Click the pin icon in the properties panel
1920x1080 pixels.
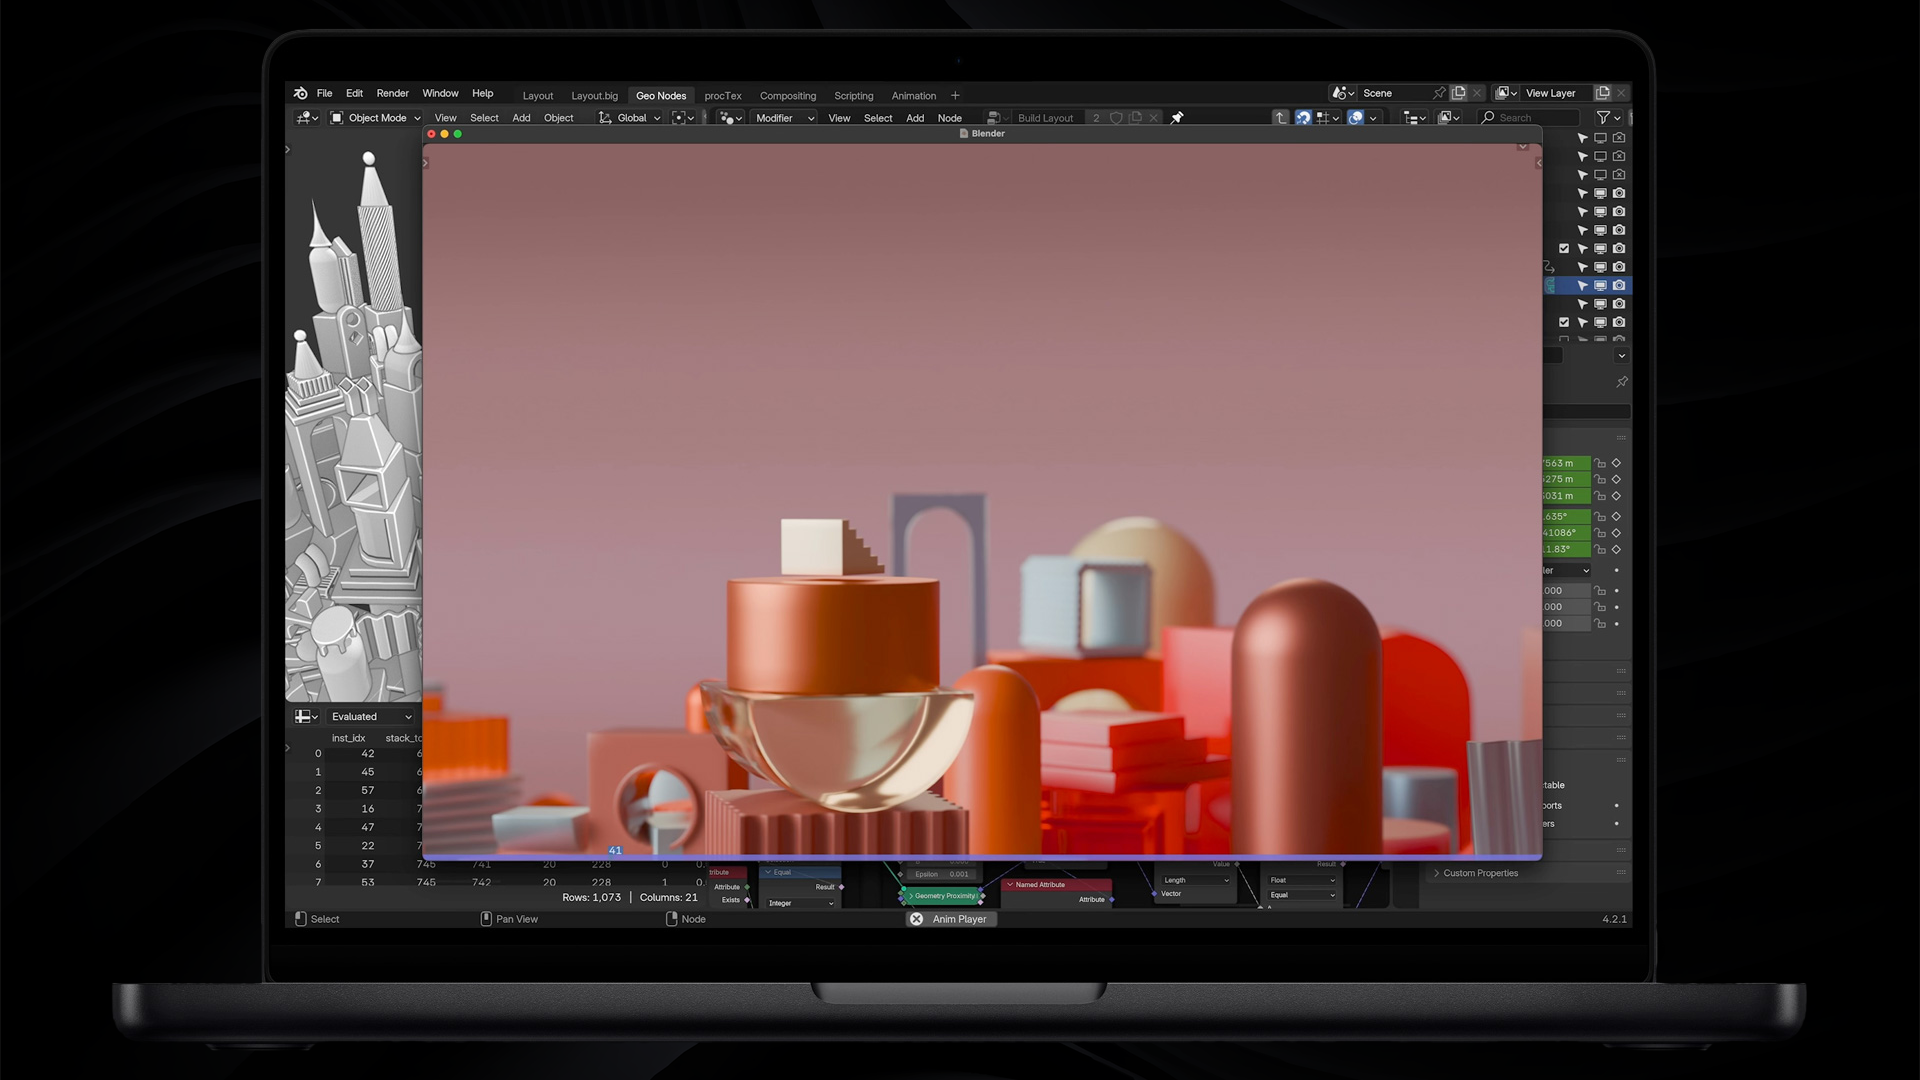coord(1622,382)
